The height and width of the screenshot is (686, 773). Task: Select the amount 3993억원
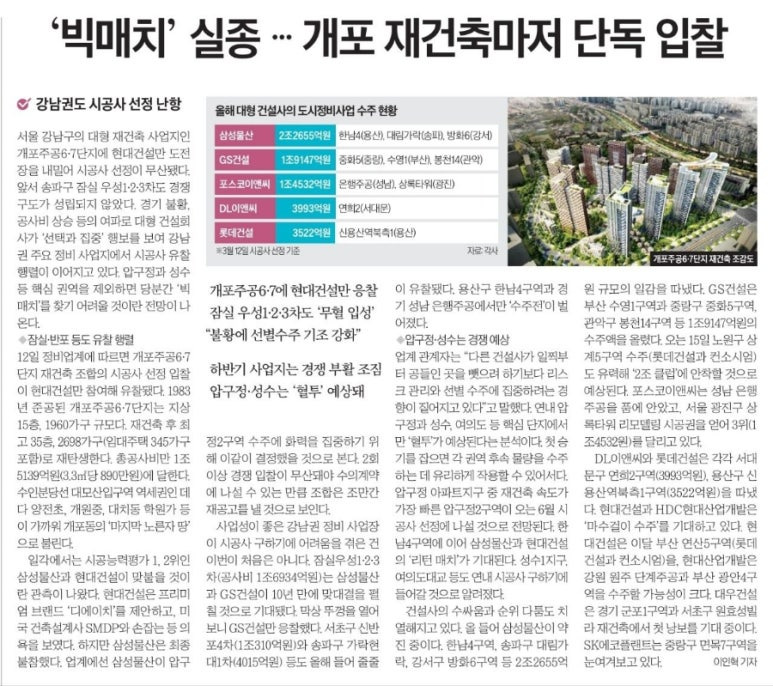click(x=305, y=208)
